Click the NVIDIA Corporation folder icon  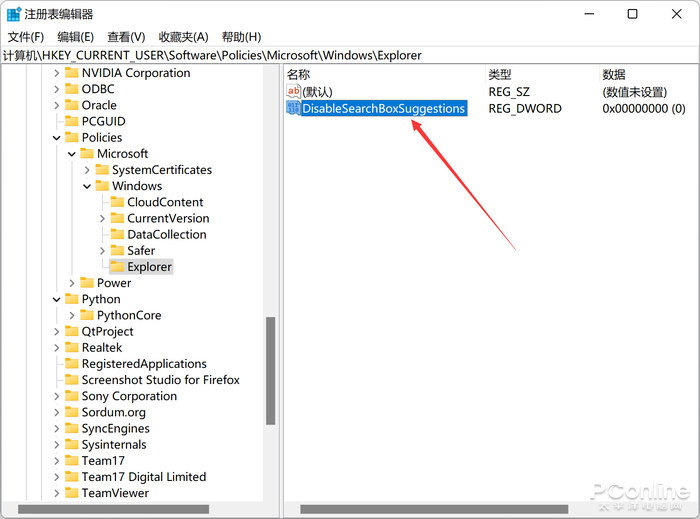[x=71, y=73]
